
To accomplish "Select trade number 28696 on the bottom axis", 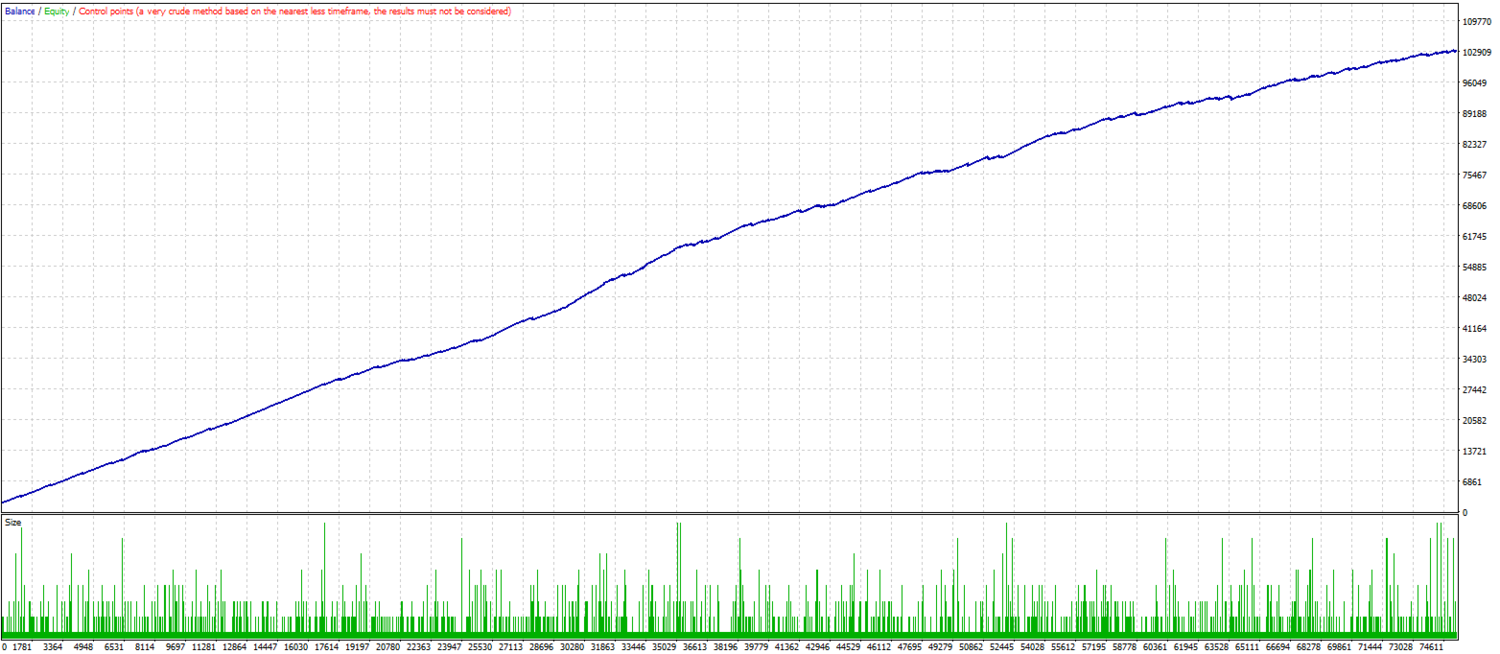I will [x=542, y=647].
